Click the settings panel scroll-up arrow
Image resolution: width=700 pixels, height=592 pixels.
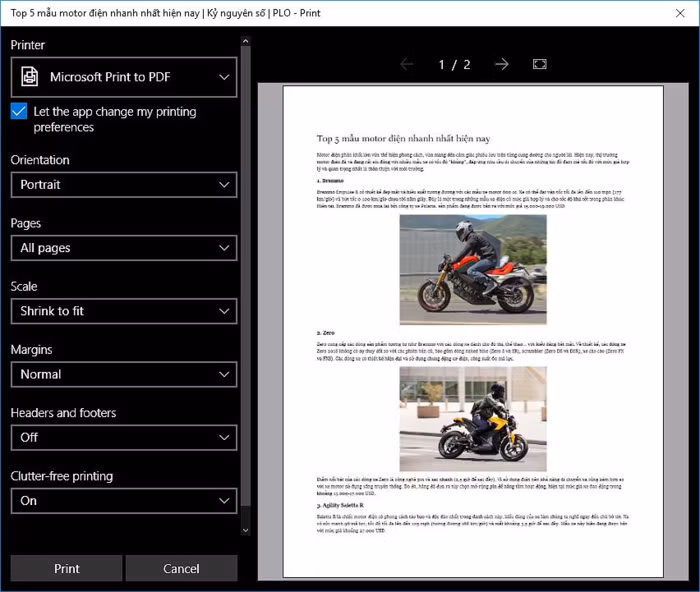pyautogui.click(x=245, y=41)
